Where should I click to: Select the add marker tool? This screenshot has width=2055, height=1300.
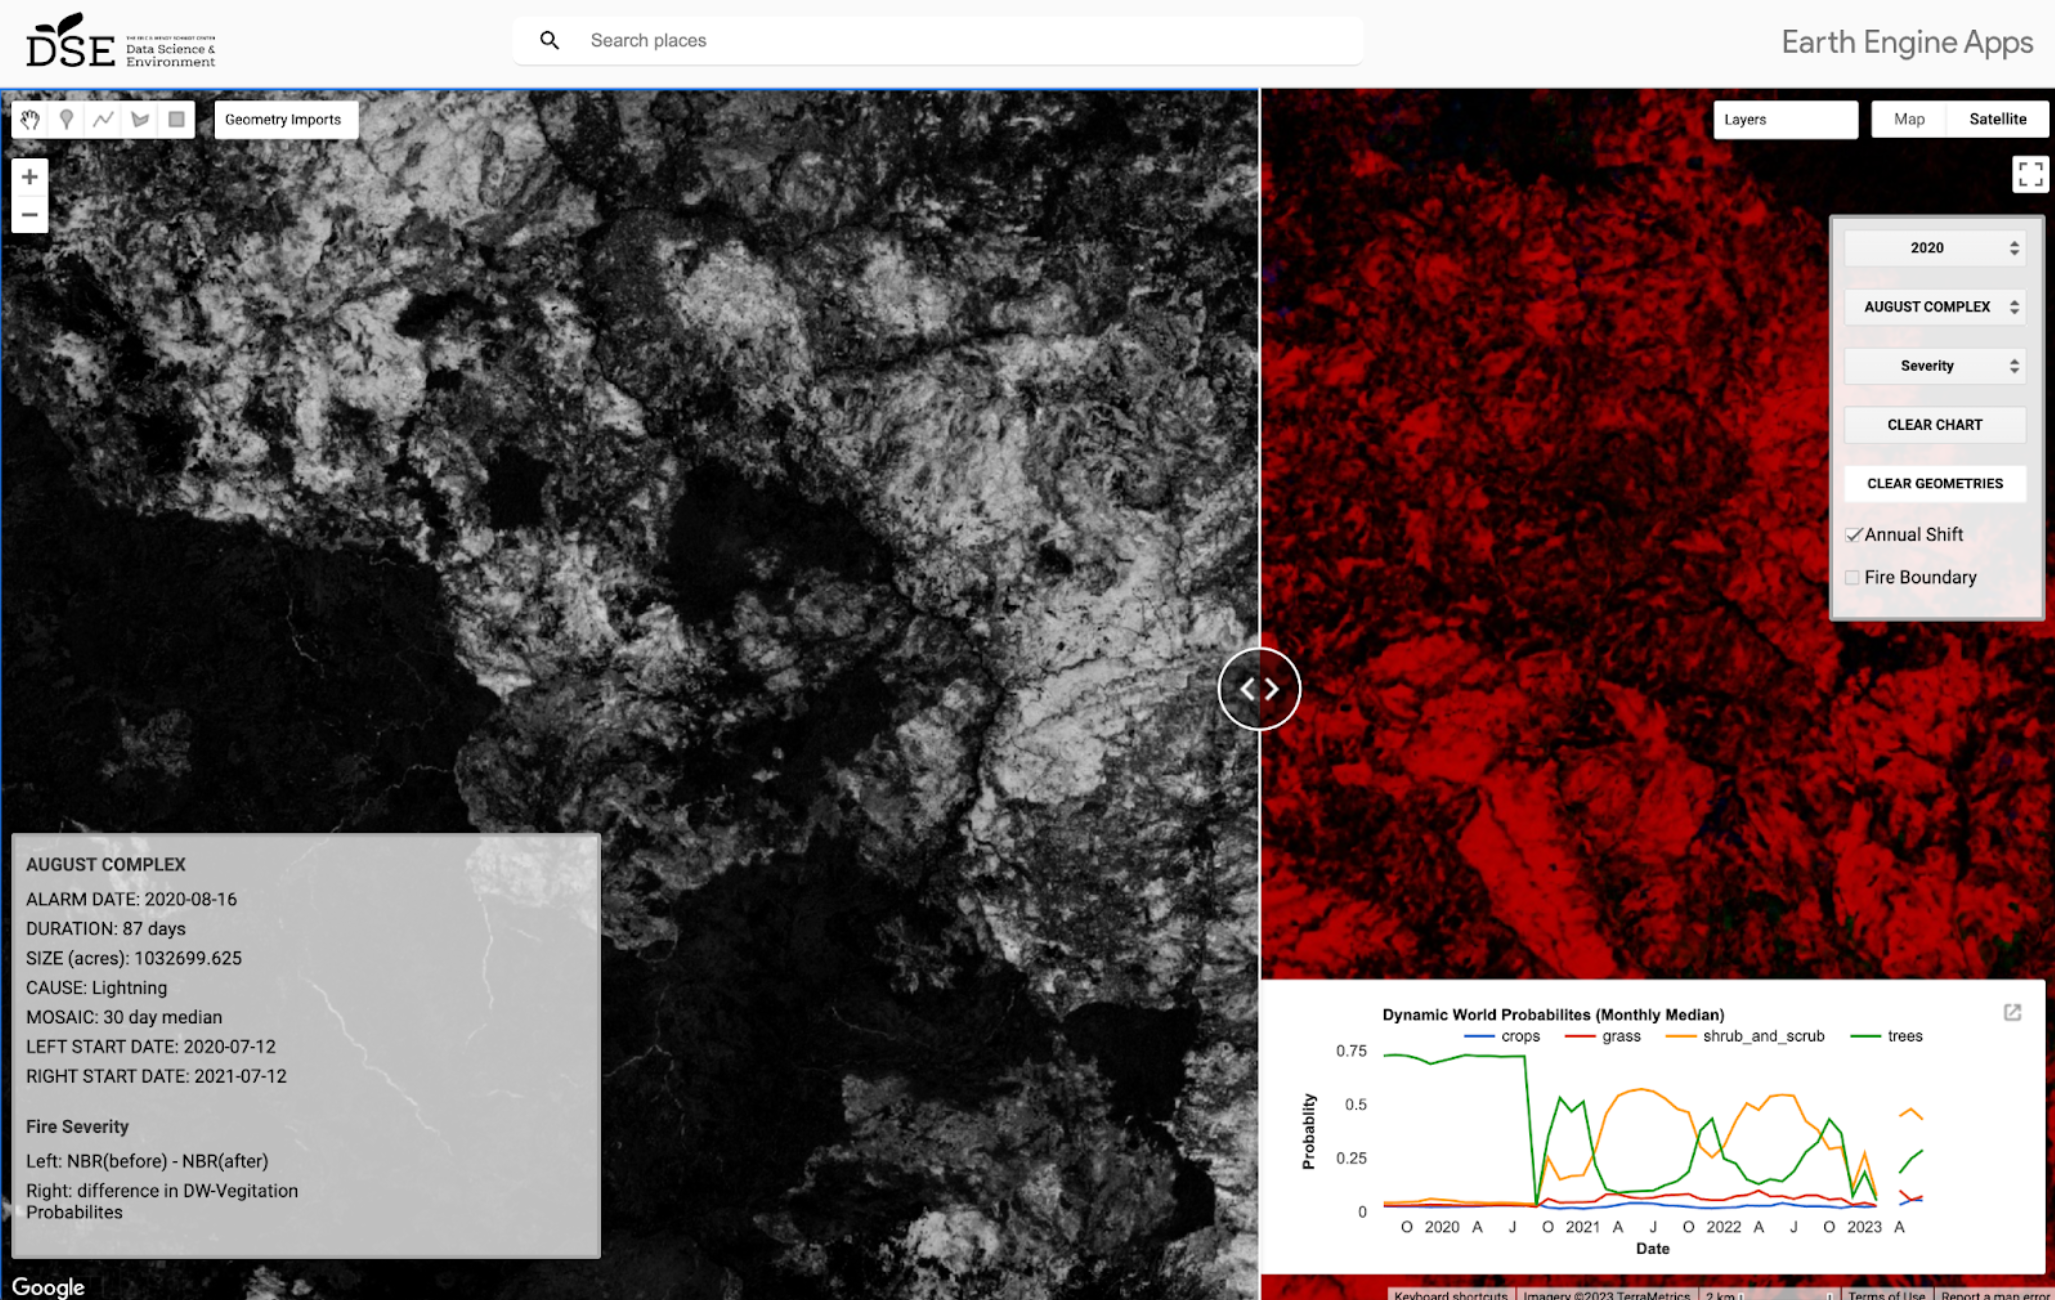point(67,120)
